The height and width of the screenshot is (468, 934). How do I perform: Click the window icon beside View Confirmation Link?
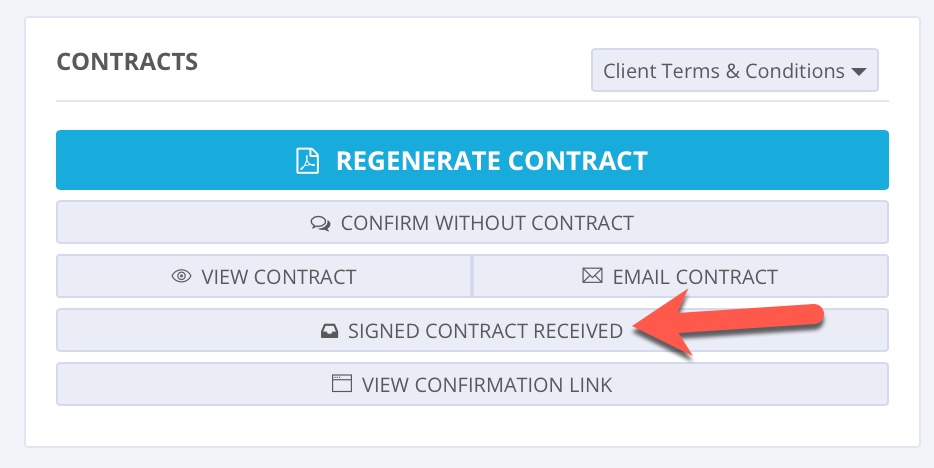pos(342,384)
